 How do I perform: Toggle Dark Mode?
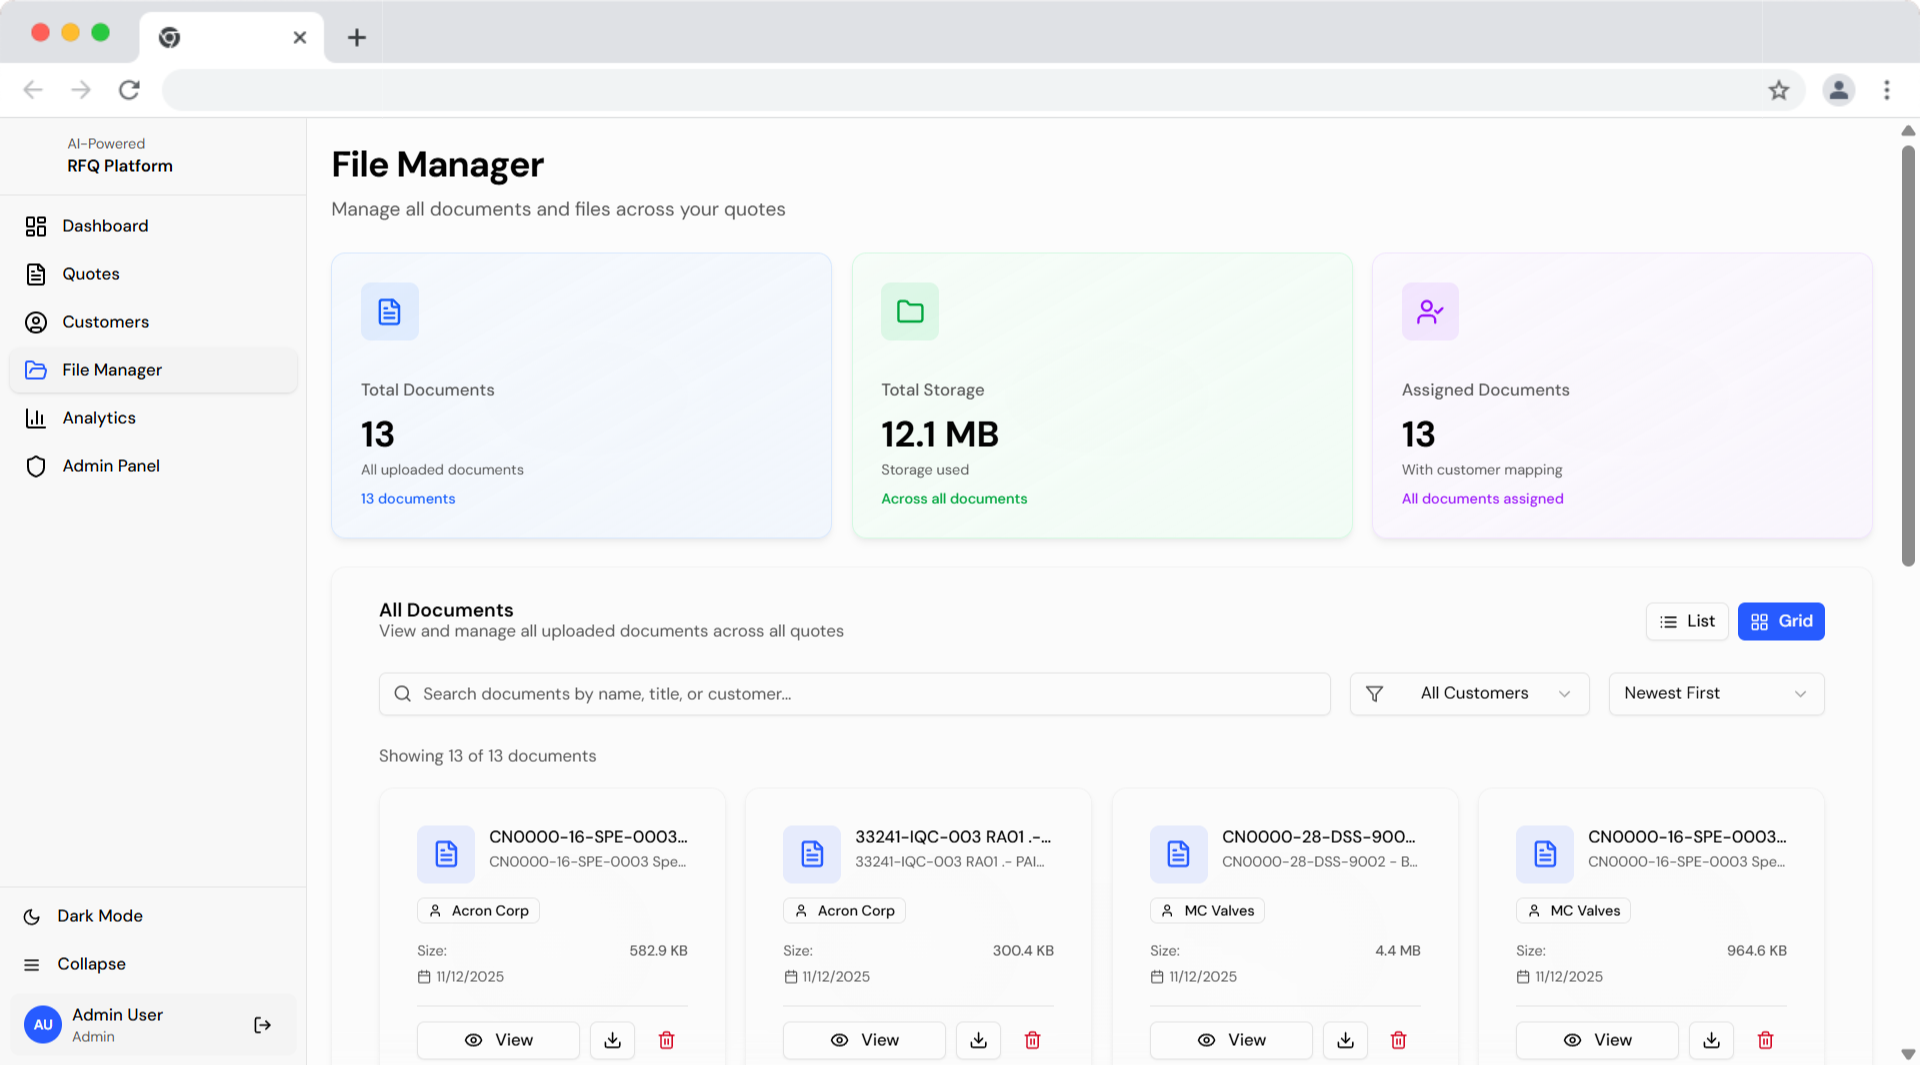pyautogui.click(x=153, y=916)
